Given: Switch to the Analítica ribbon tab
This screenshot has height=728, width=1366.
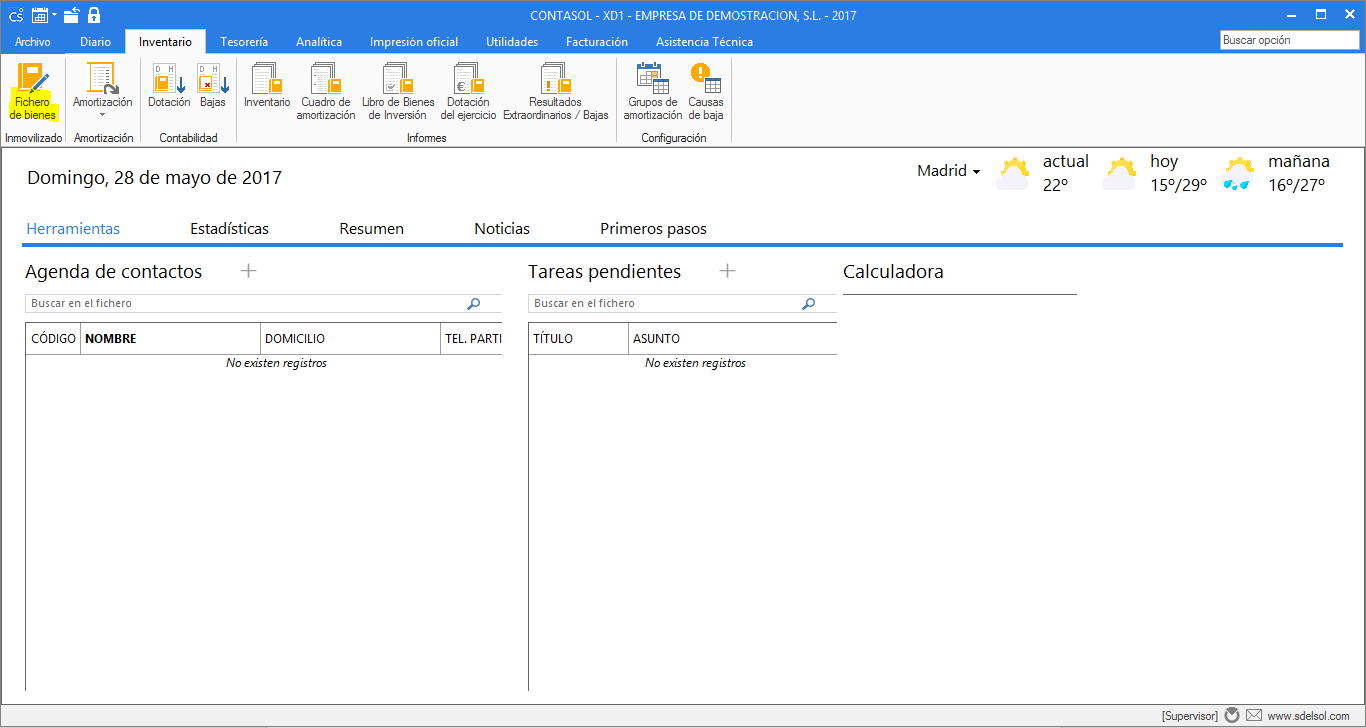Looking at the screenshot, I should [x=319, y=42].
